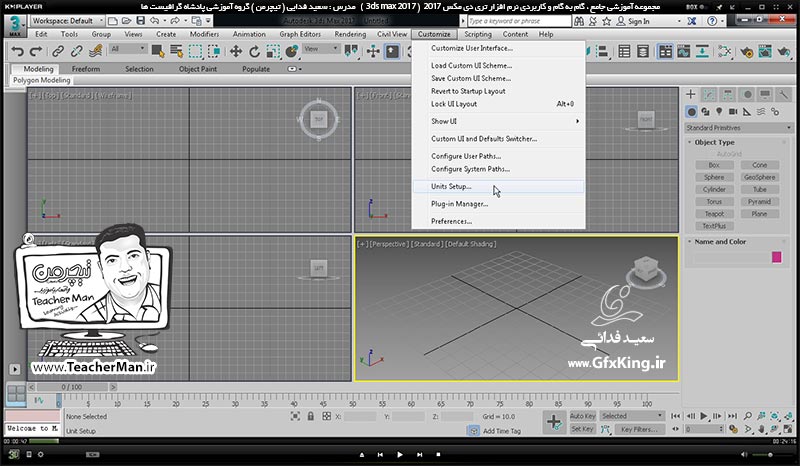Choose Units Setup from Customize menu
The width and height of the screenshot is (800, 466).
tap(498, 186)
